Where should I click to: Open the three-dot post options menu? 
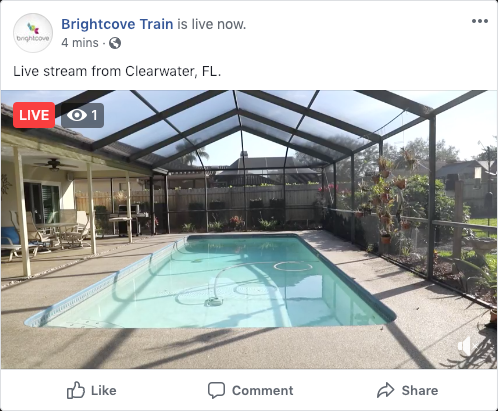pyautogui.click(x=480, y=21)
